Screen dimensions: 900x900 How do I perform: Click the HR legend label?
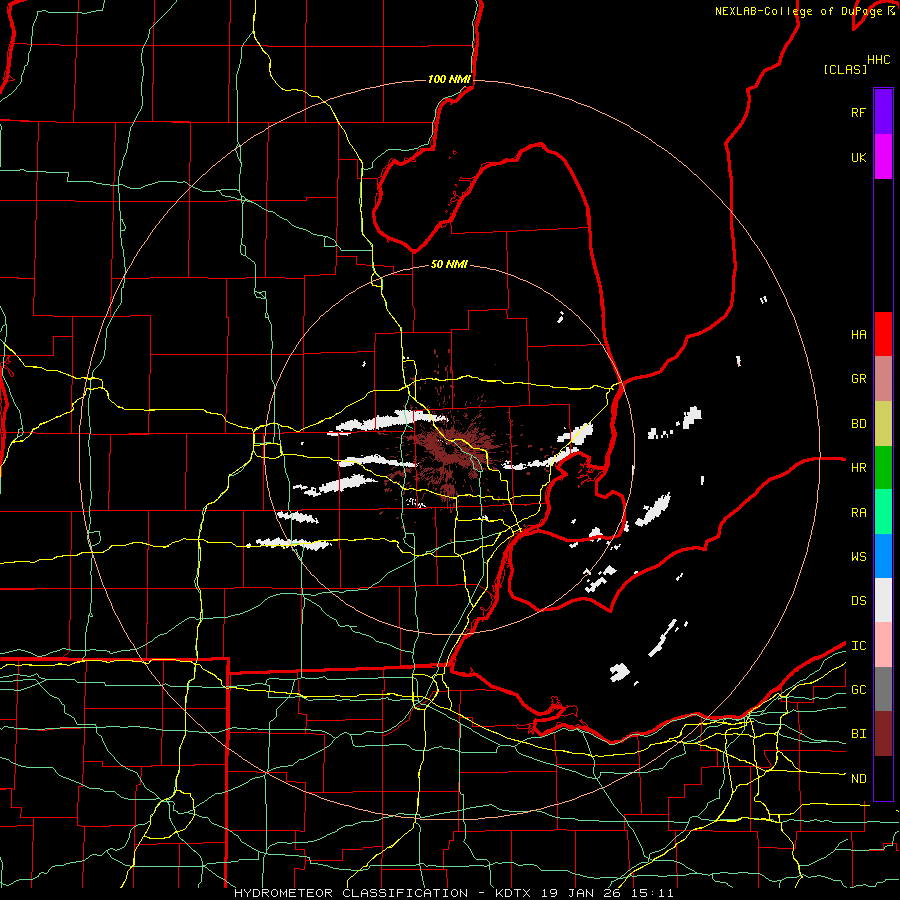[858, 468]
